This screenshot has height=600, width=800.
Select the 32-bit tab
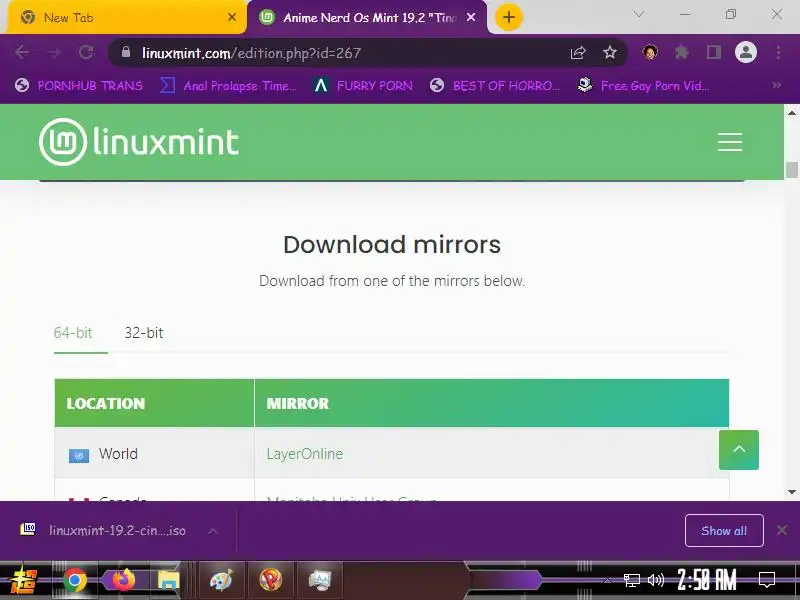(x=144, y=333)
